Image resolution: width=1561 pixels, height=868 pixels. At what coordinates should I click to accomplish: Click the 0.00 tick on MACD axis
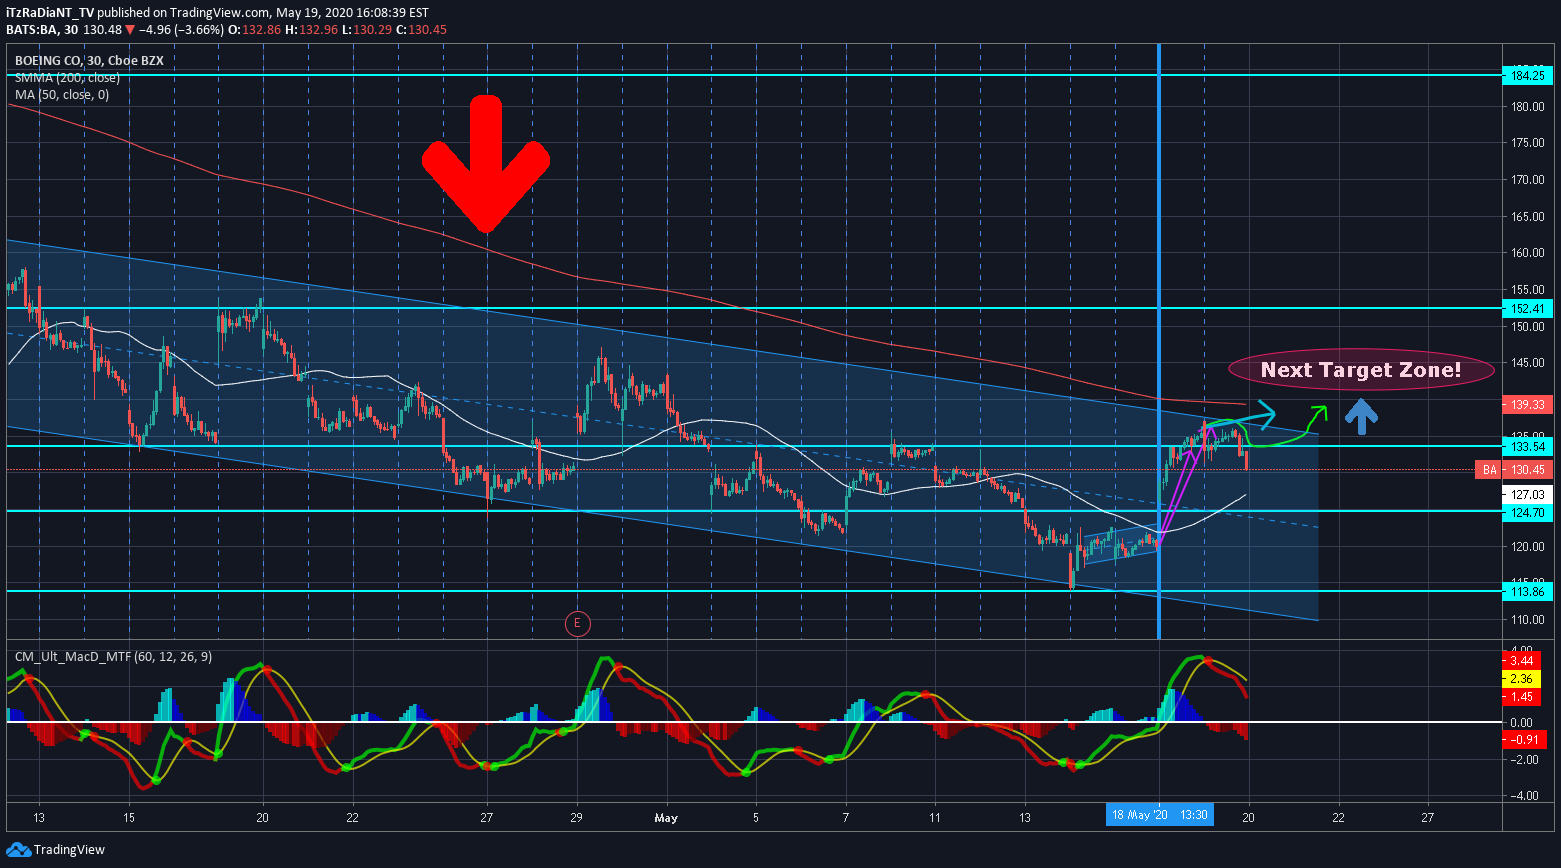click(1521, 722)
